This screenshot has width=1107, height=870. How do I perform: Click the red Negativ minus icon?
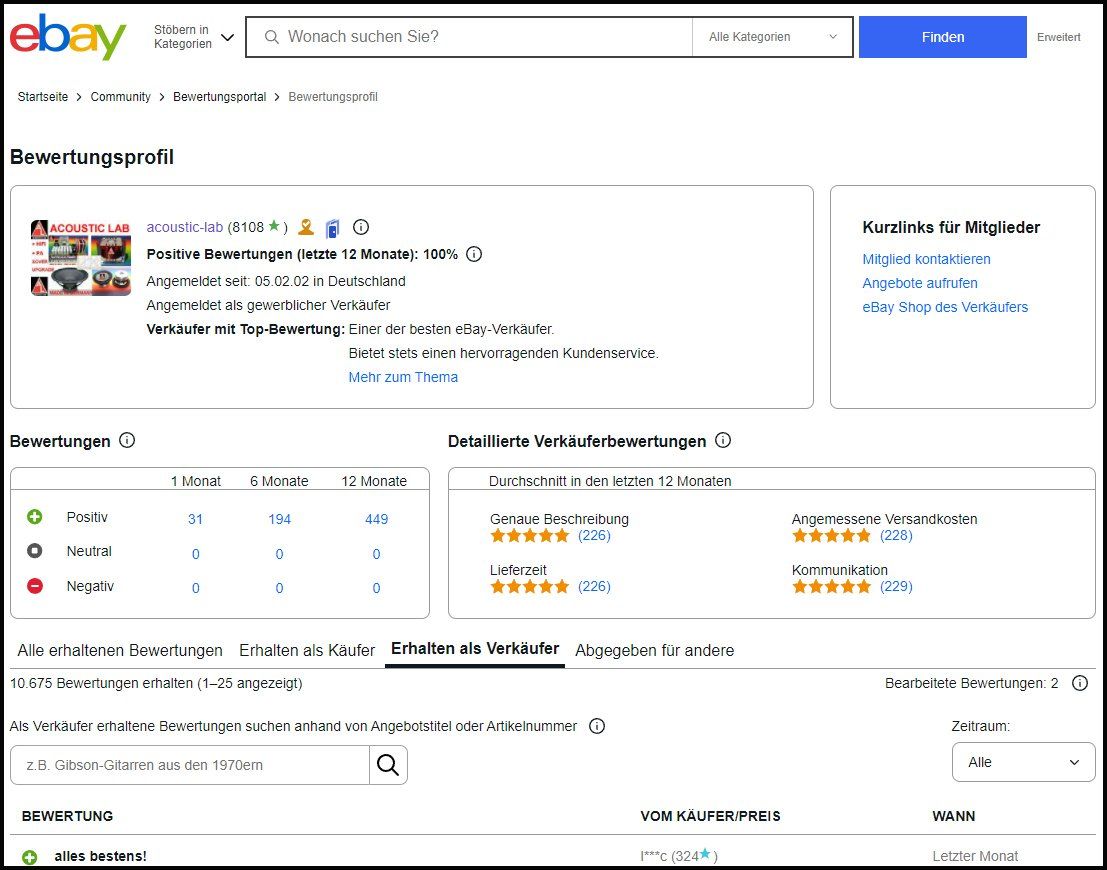click(x=35, y=585)
